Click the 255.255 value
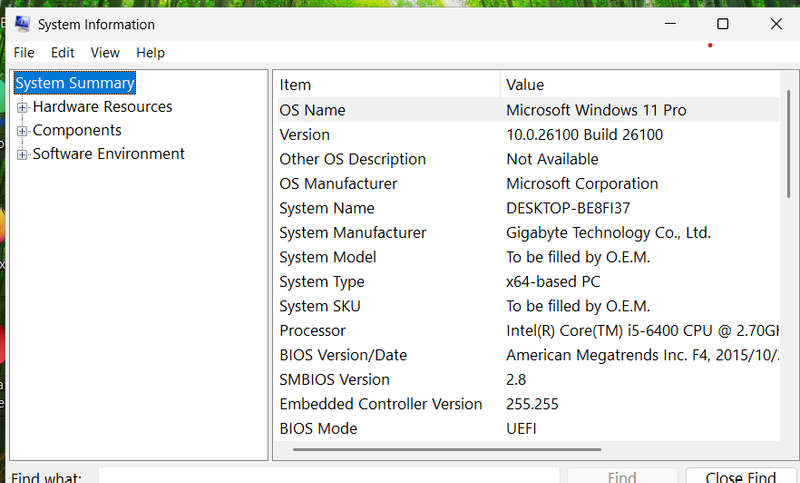The image size is (800, 483). click(532, 404)
